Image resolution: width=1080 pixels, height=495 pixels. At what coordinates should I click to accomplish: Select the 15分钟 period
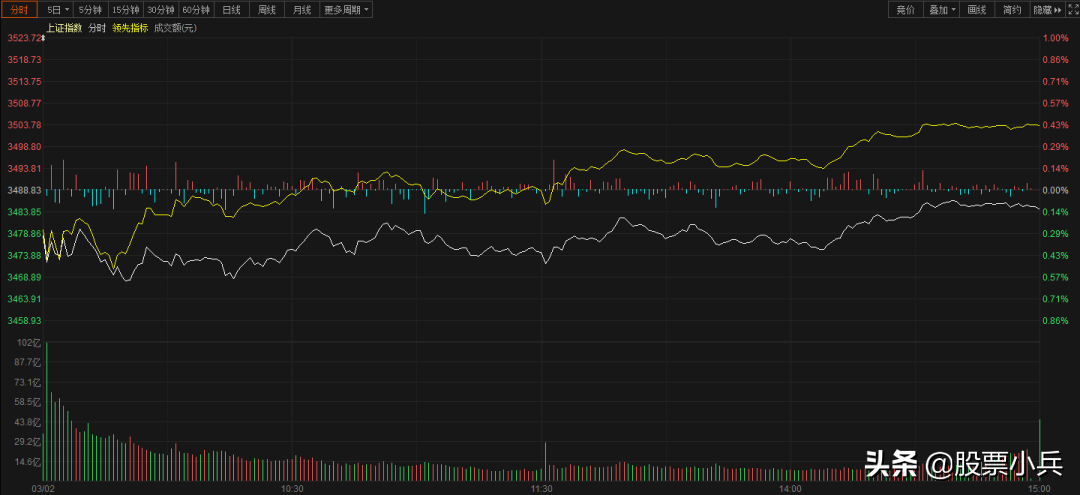126,9
